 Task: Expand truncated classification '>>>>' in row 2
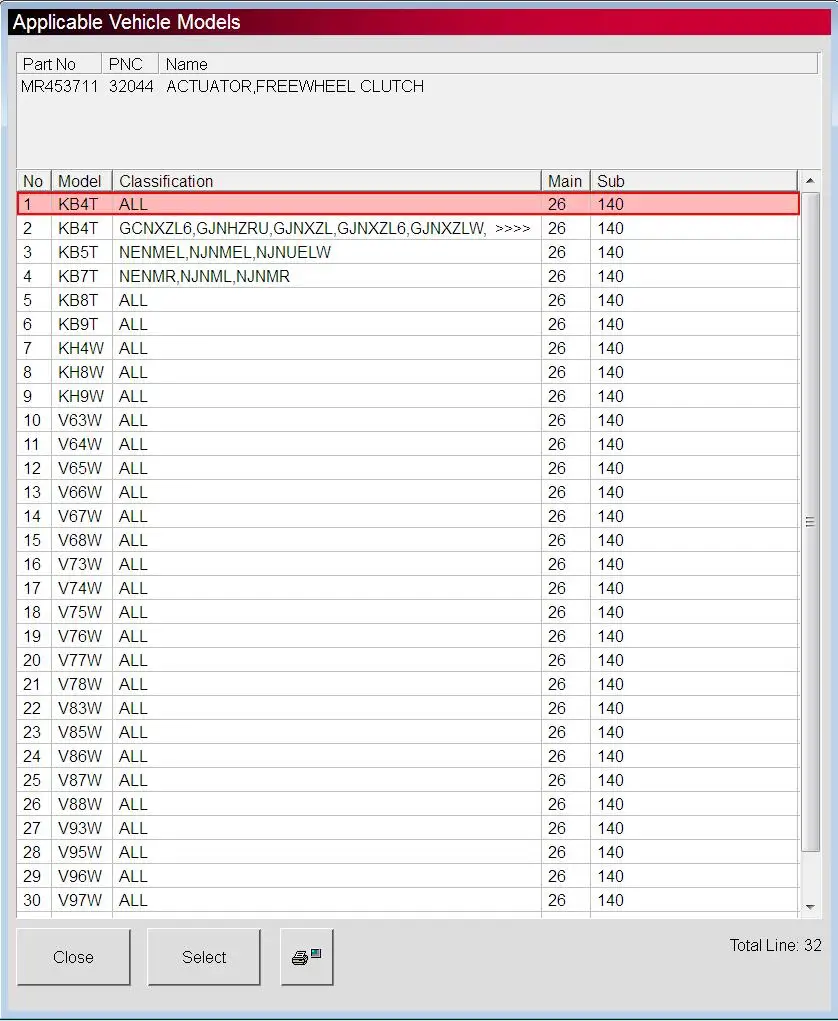click(512, 229)
